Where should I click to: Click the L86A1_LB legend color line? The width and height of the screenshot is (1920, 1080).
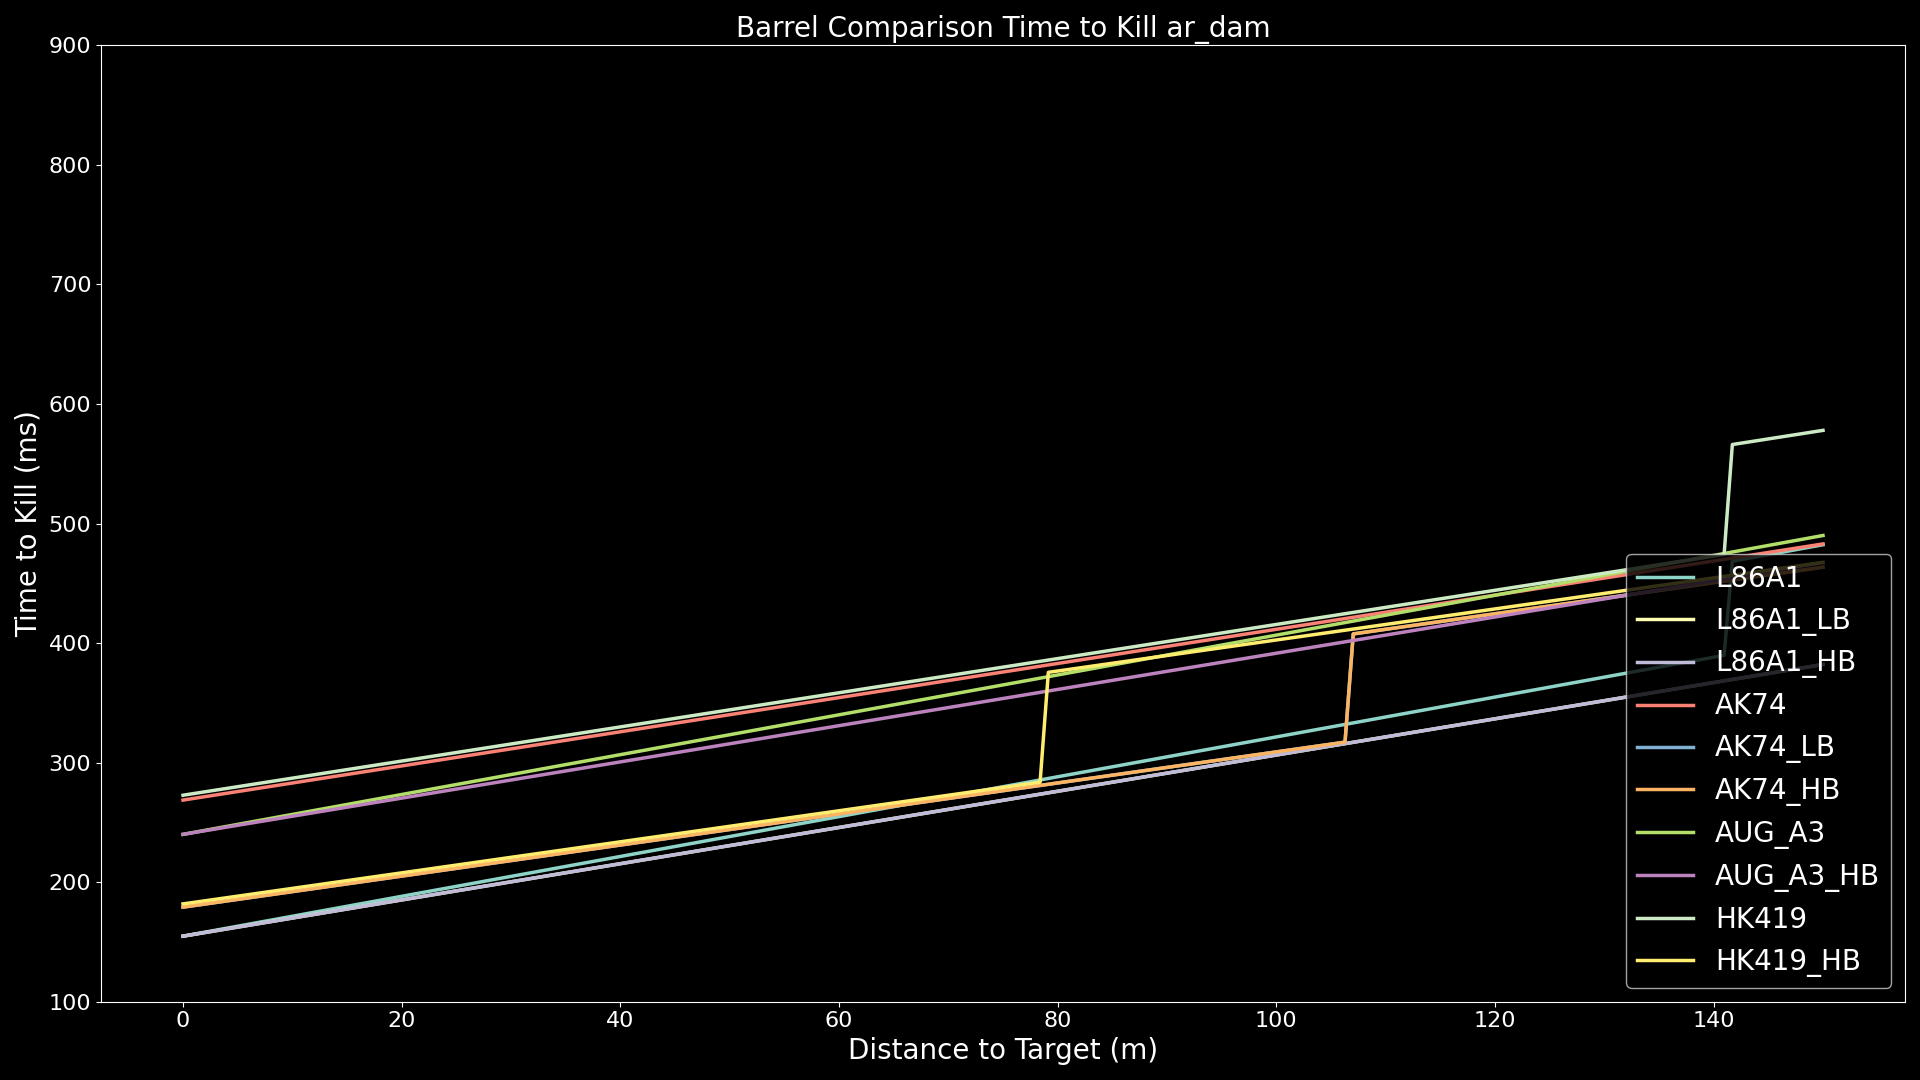coord(1666,620)
